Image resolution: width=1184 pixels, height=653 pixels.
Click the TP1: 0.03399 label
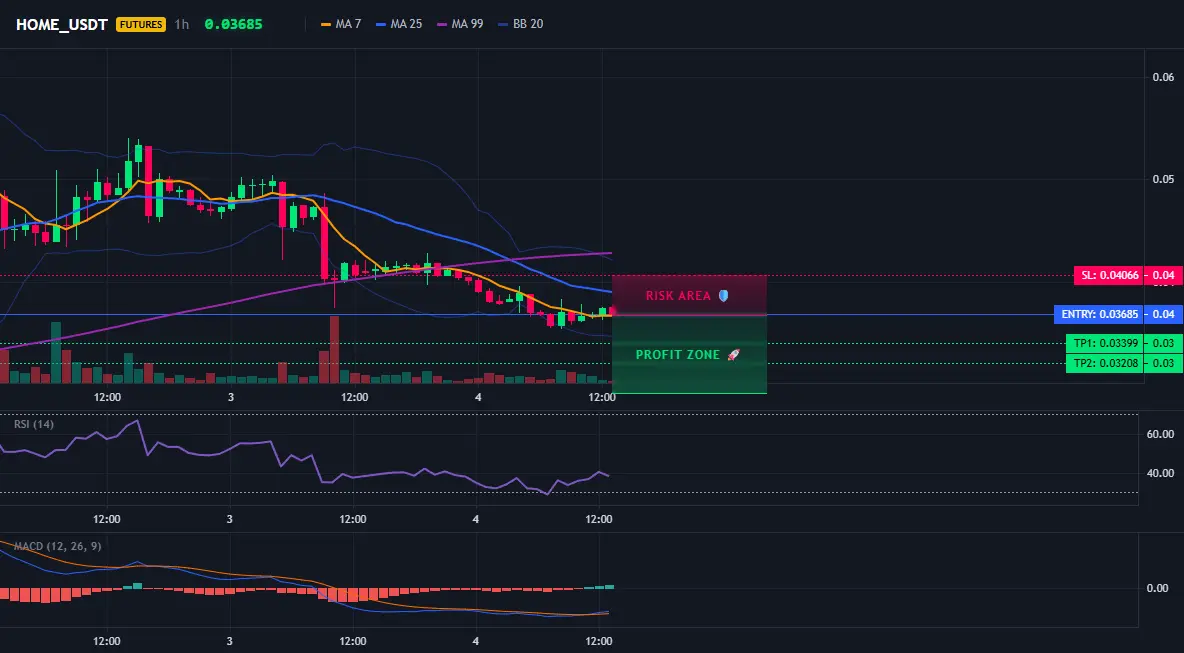(1104, 343)
